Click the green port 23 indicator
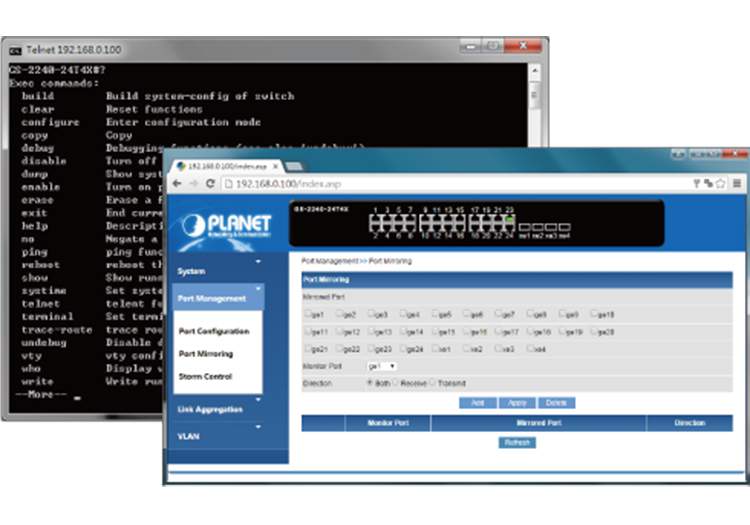 pyautogui.click(x=509, y=219)
